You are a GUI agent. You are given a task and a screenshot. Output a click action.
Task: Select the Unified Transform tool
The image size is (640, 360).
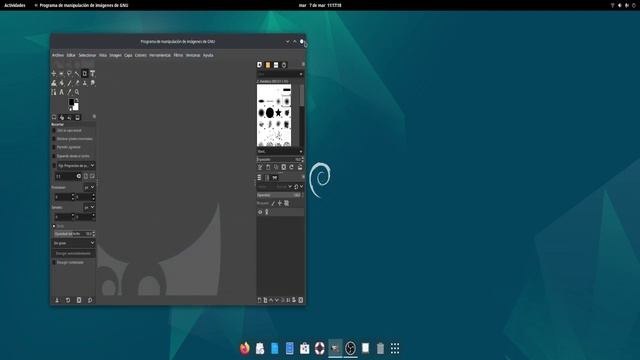point(92,74)
